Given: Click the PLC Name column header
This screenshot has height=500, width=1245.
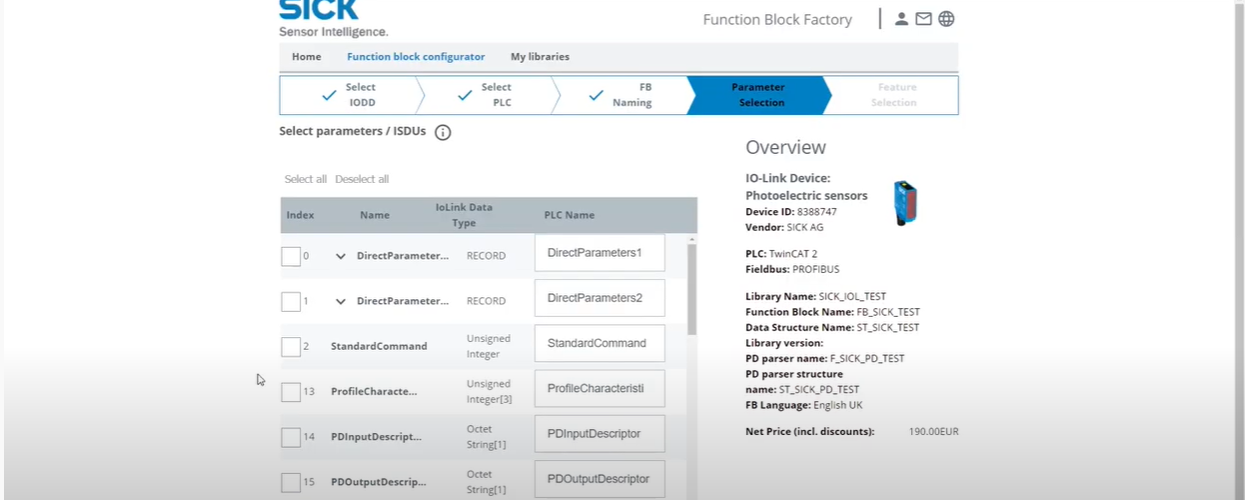Looking at the screenshot, I should 569,215.
